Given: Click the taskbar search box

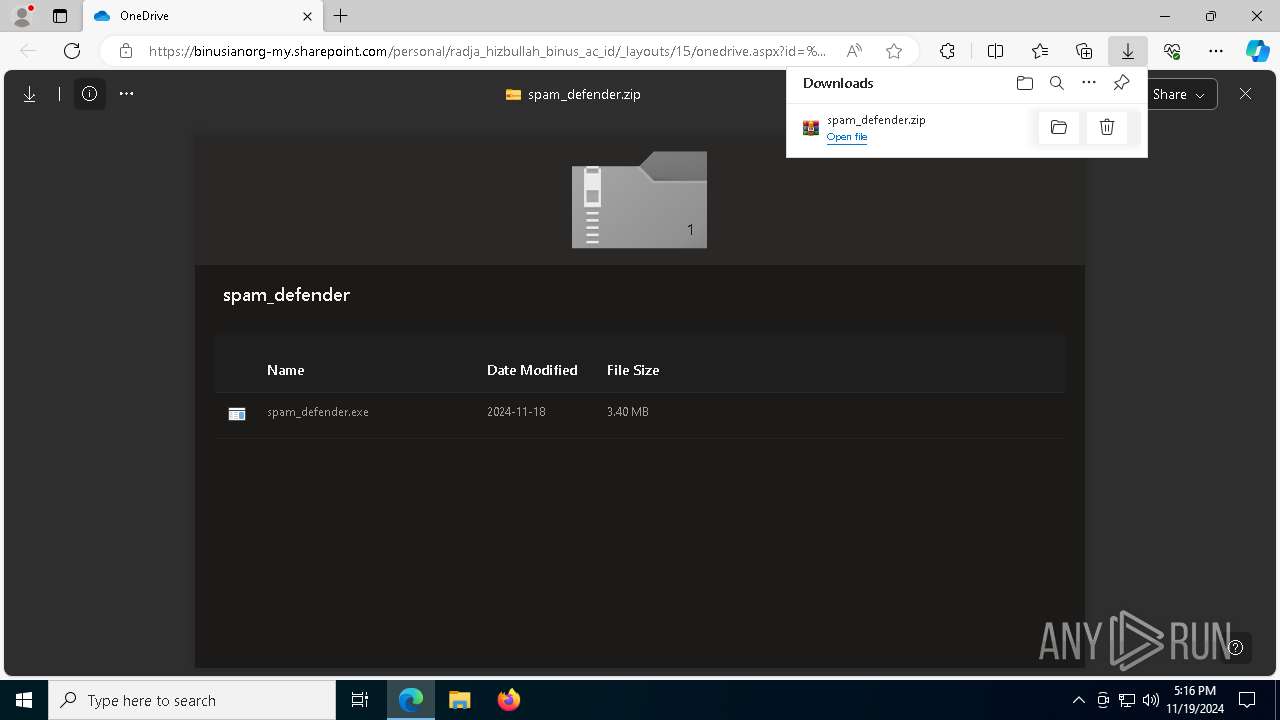Looking at the screenshot, I should click(192, 700).
